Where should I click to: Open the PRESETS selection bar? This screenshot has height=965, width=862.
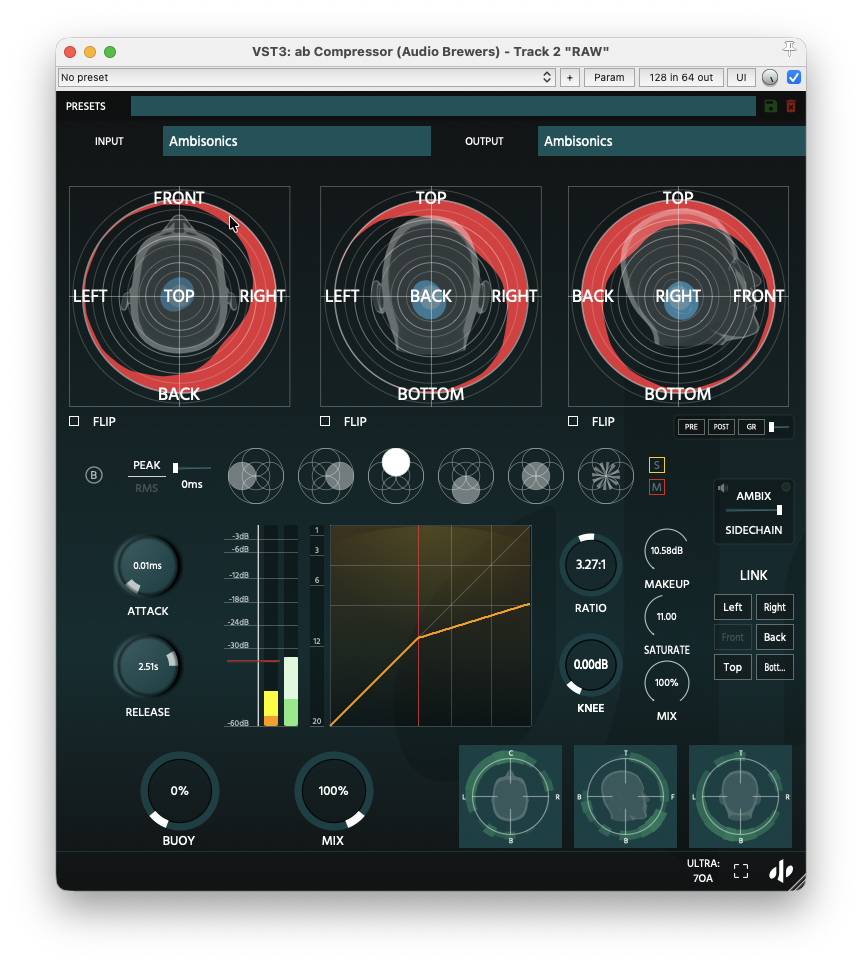pos(443,106)
